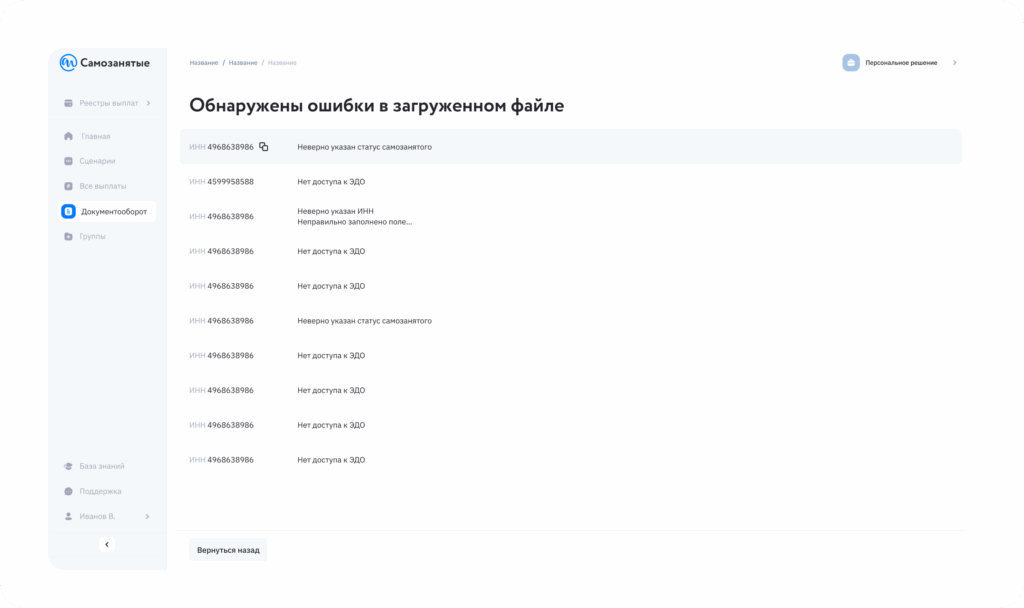This screenshot has height=608, width=1024.
Task: Click the blue Документооборот icon
Action: coord(68,211)
